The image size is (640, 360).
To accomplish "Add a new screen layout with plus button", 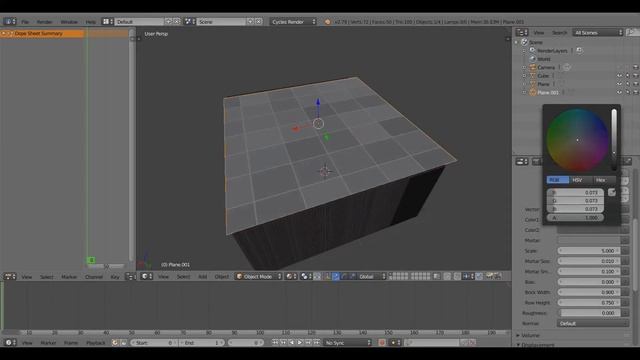I will [168, 21].
